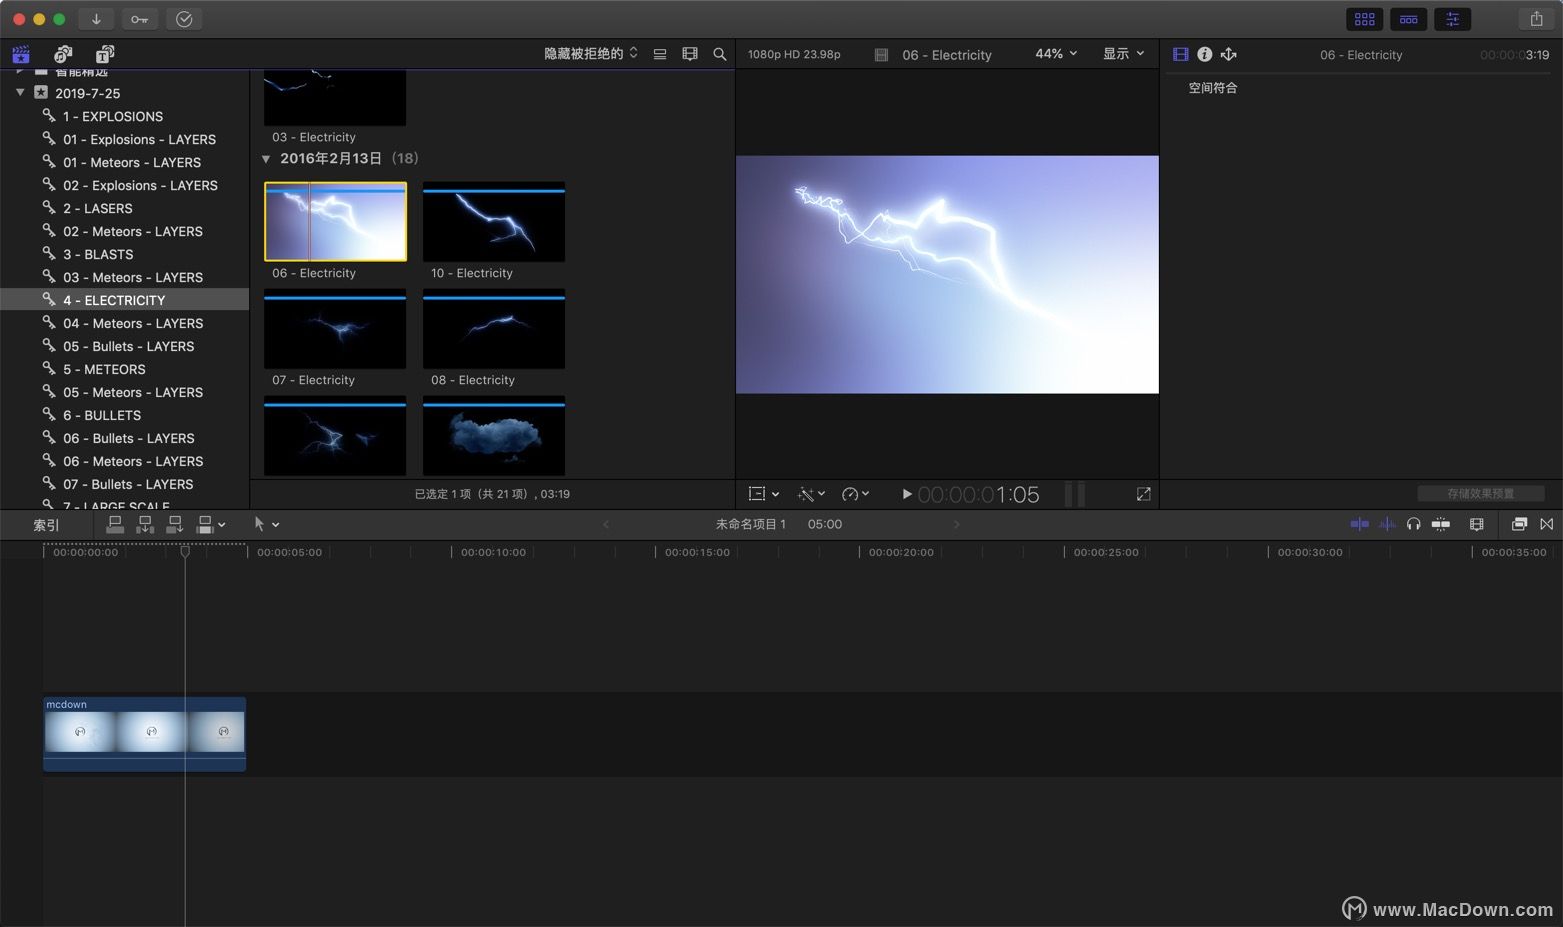Viewport: 1563px width, 927px height.
Task: Switch browser to list view
Action: point(660,54)
